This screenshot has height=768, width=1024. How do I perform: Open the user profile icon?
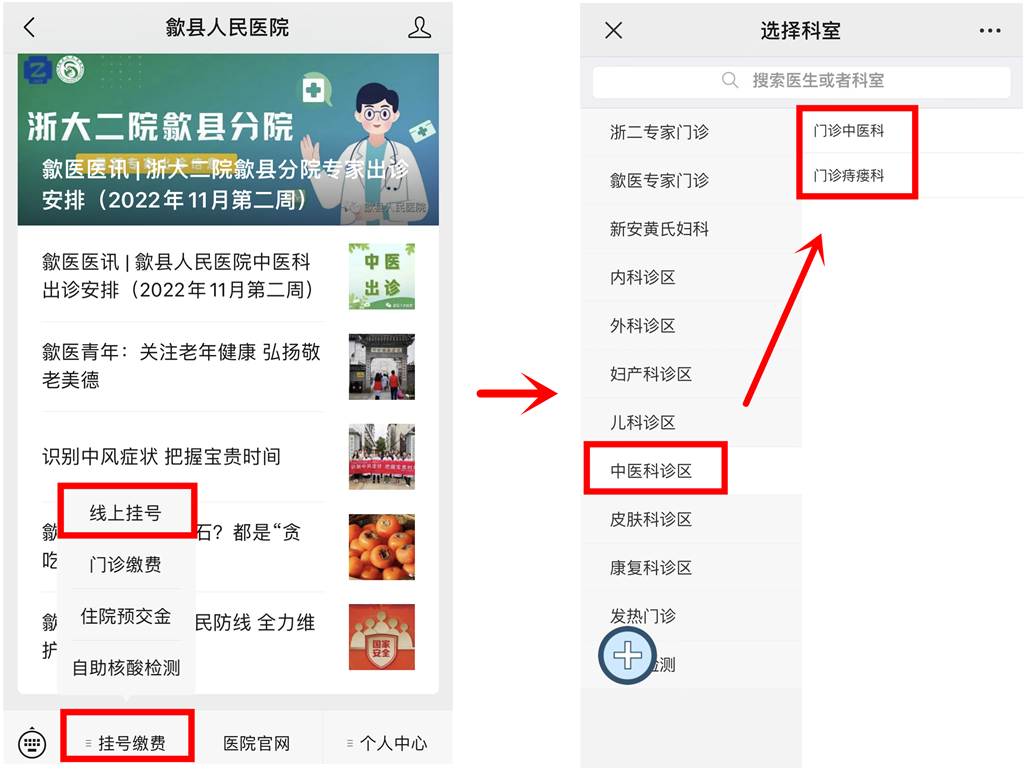(x=419, y=27)
